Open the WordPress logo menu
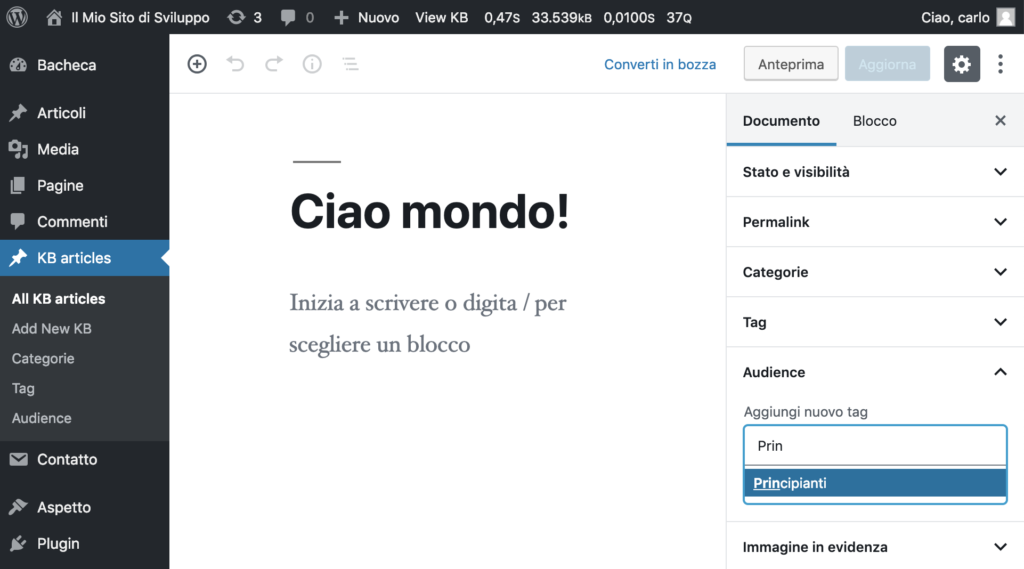The image size is (1024, 569). (17, 17)
